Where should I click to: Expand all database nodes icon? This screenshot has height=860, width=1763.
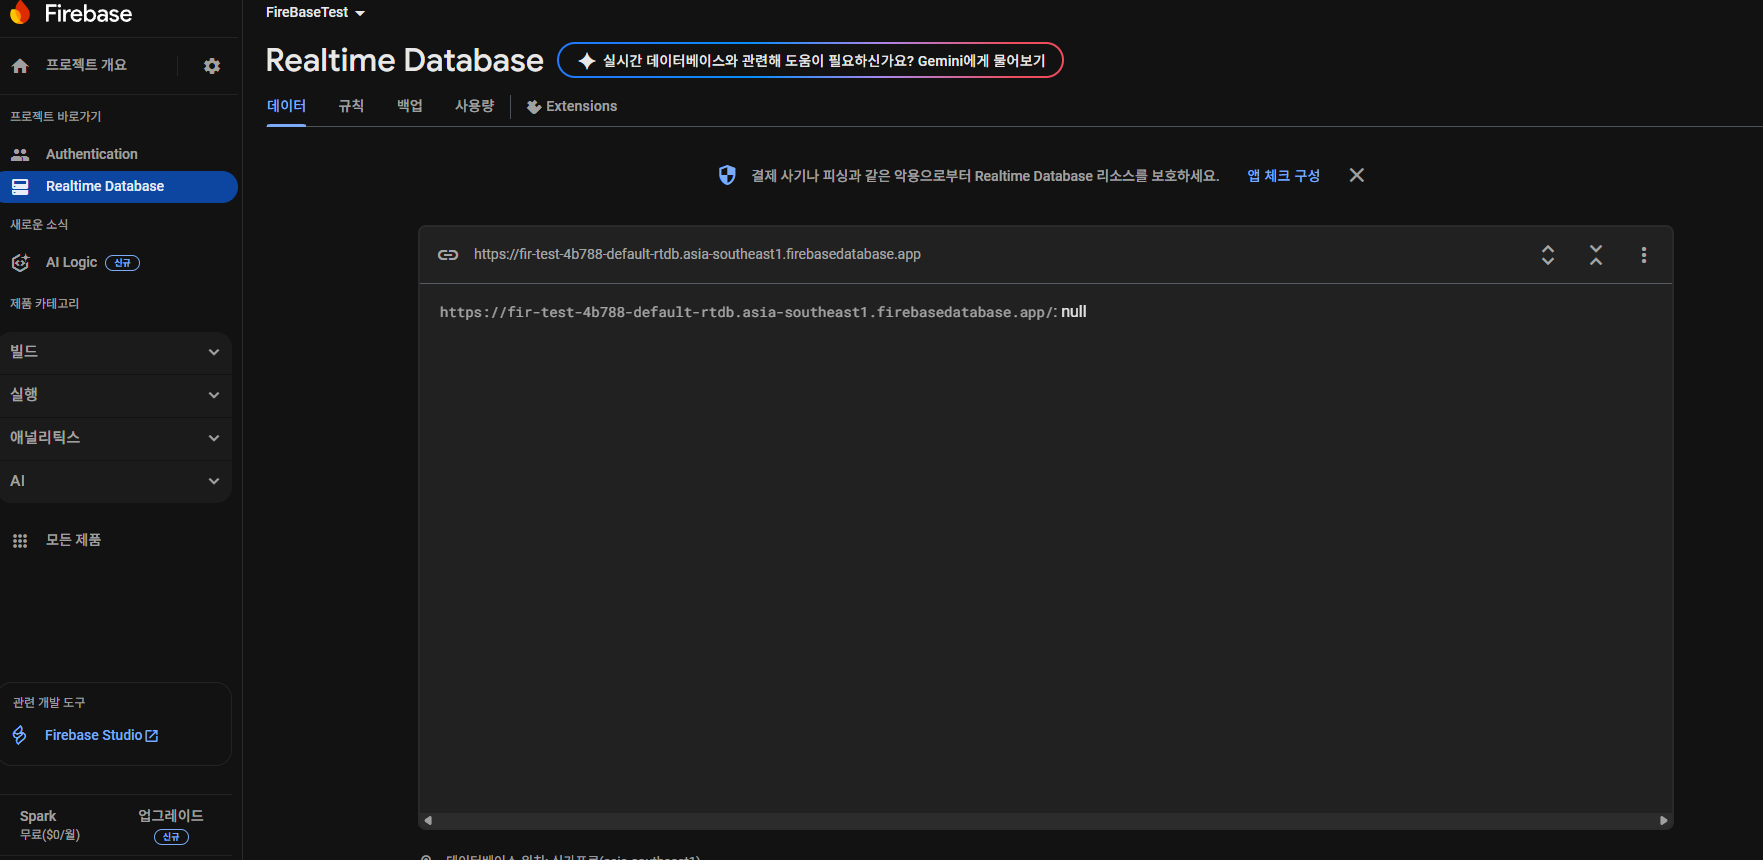point(1548,255)
